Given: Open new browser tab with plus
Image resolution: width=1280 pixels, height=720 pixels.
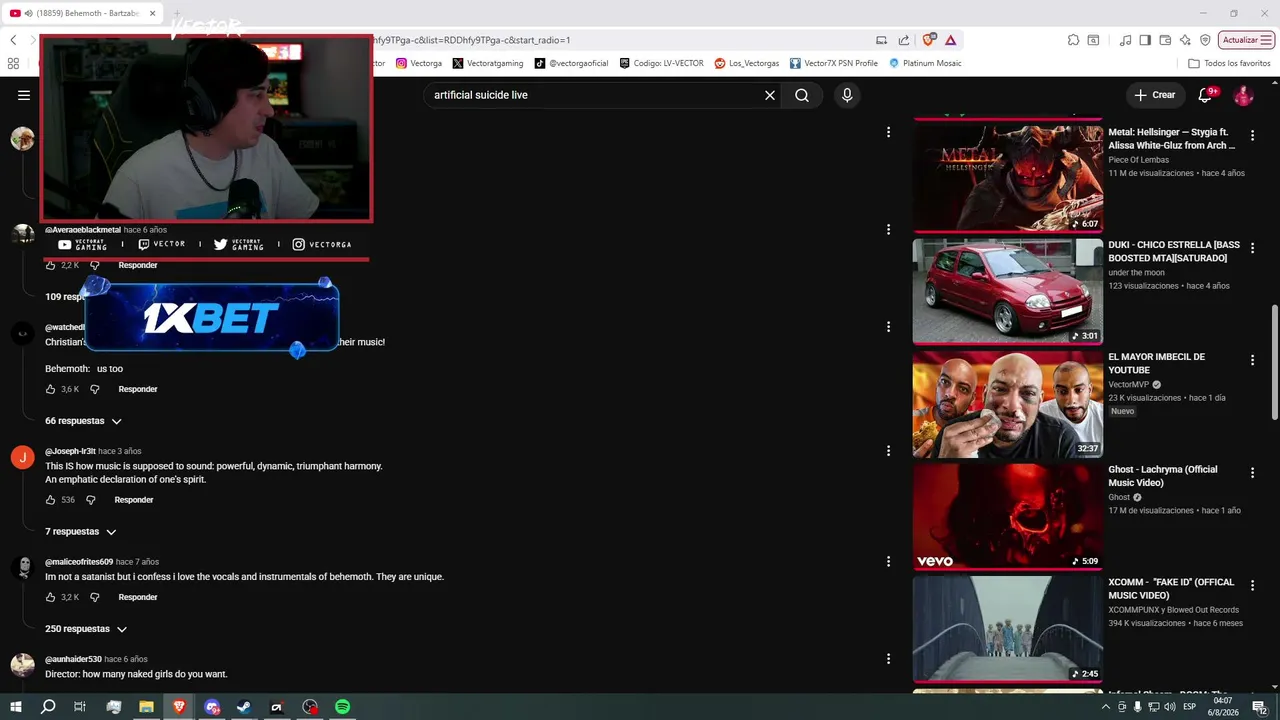Looking at the screenshot, I should point(177,13).
